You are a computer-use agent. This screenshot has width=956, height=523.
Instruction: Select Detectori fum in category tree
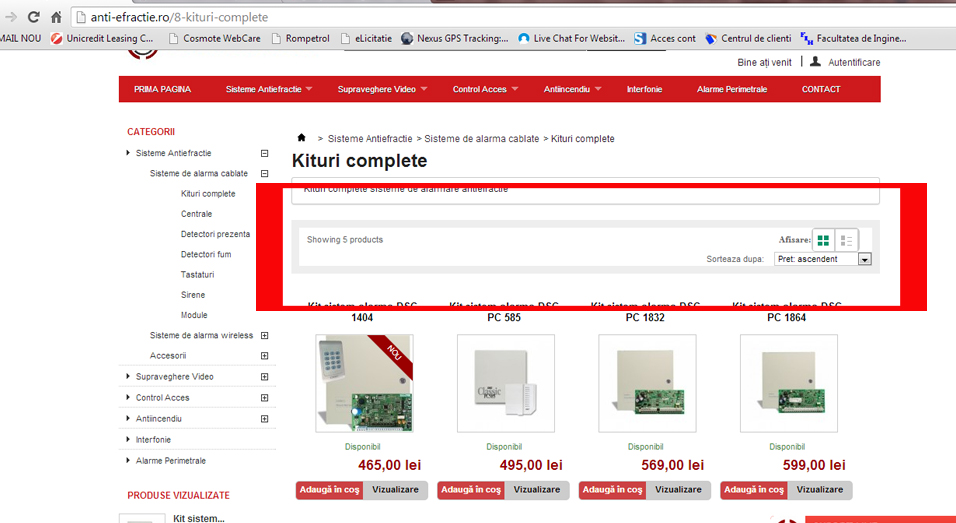pyautogui.click(x=206, y=254)
